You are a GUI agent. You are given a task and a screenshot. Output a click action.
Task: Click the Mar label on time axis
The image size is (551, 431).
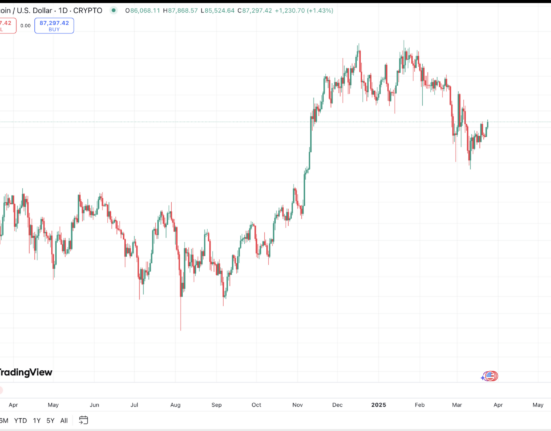(x=457, y=405)
